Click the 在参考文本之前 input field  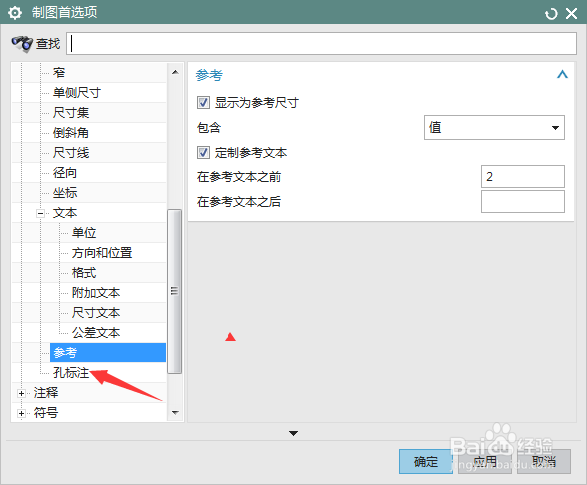523,177
